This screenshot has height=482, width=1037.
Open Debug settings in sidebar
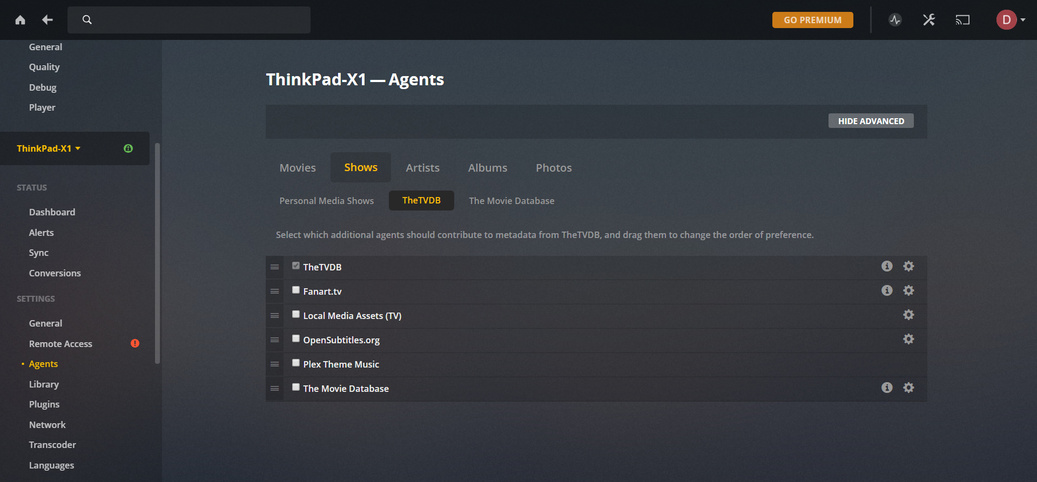tap(43, 87)
